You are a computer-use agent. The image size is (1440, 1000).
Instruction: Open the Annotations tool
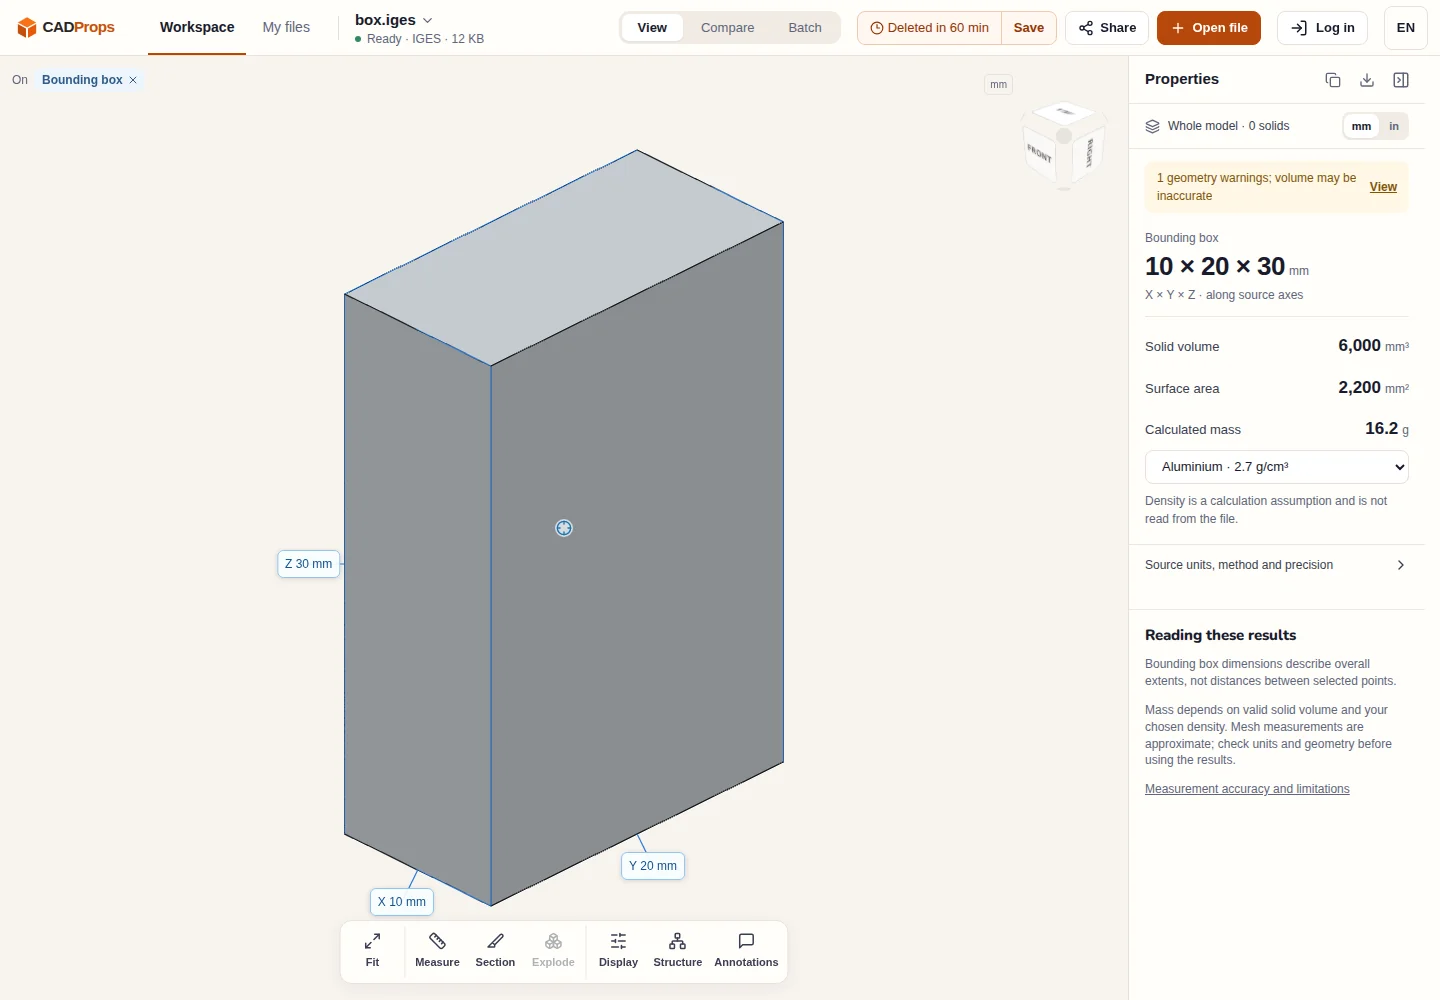(x=746, y=950)
